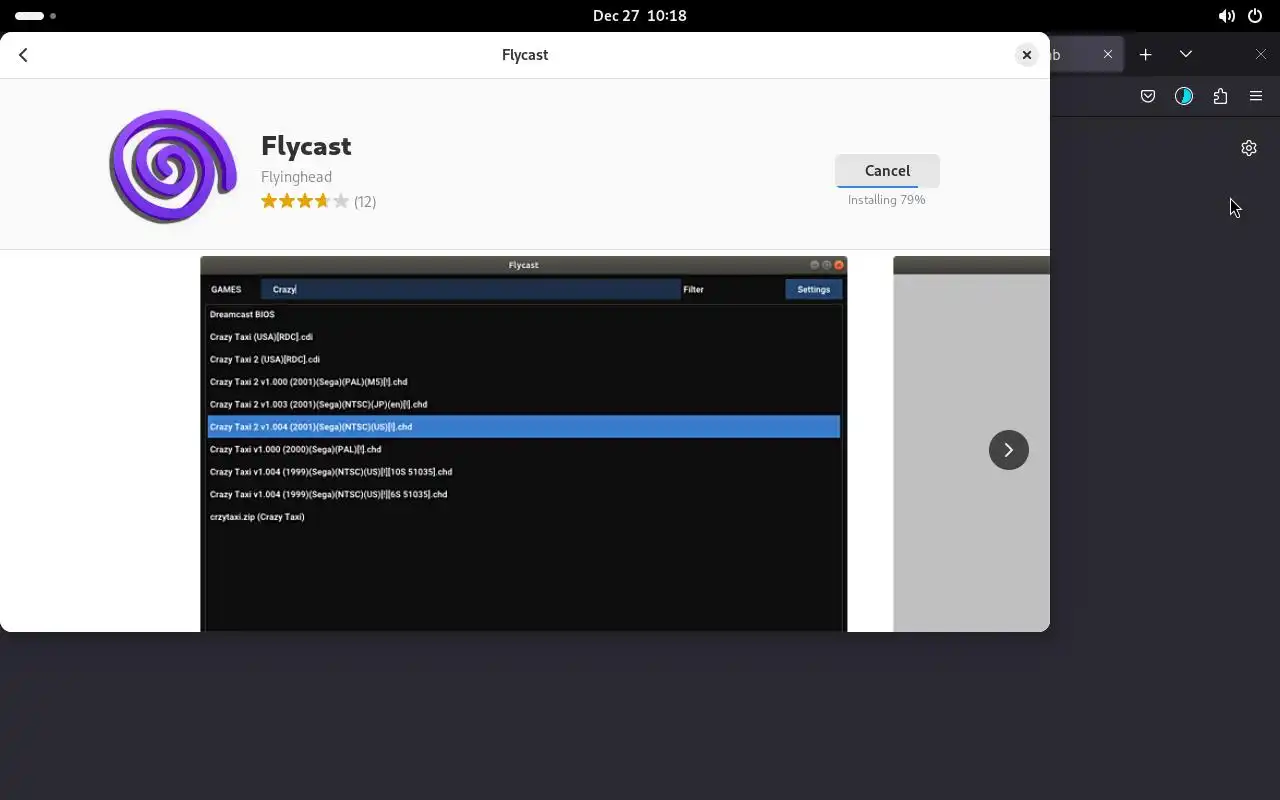Click the volume icon in the system tray

pos(1226,16)
